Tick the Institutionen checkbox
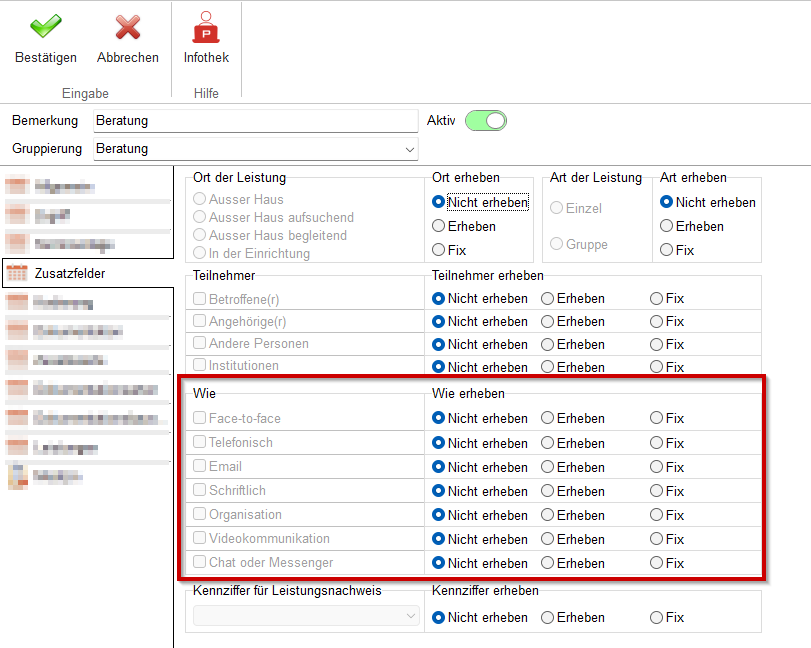Image resolution: width=811 pixels, height=648 pixels. [x=200, y=365]
